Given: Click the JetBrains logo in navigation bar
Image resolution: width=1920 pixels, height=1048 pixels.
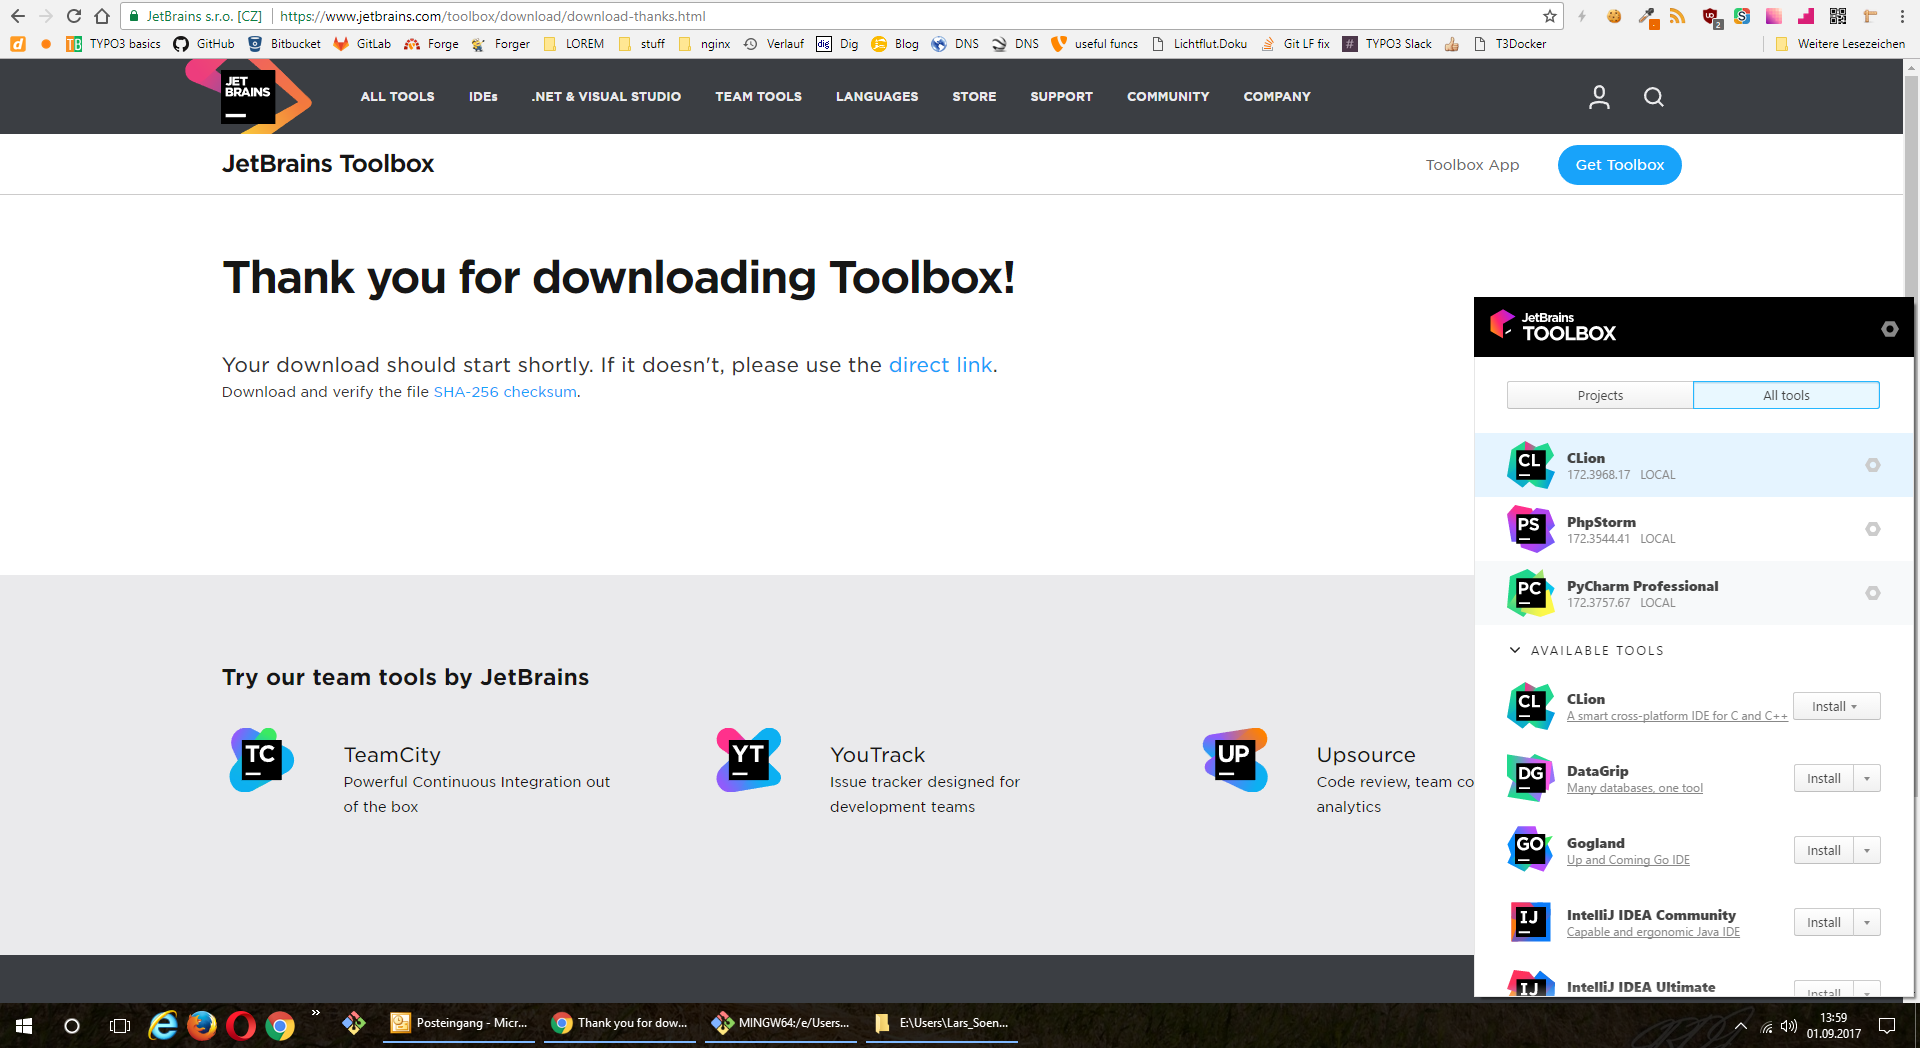Looking at the screenshot, I should (x=249, y=97).
